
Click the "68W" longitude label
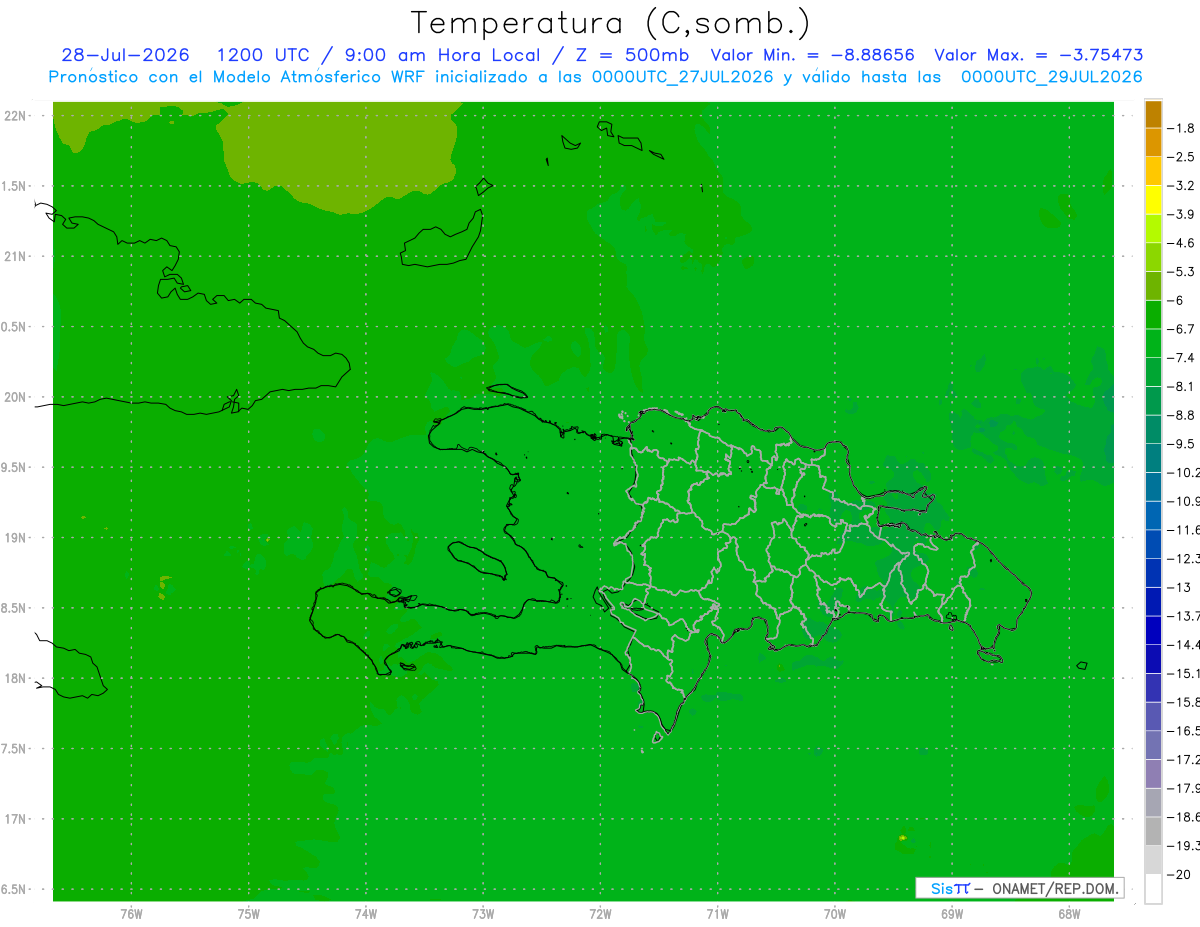point(1069,914)
